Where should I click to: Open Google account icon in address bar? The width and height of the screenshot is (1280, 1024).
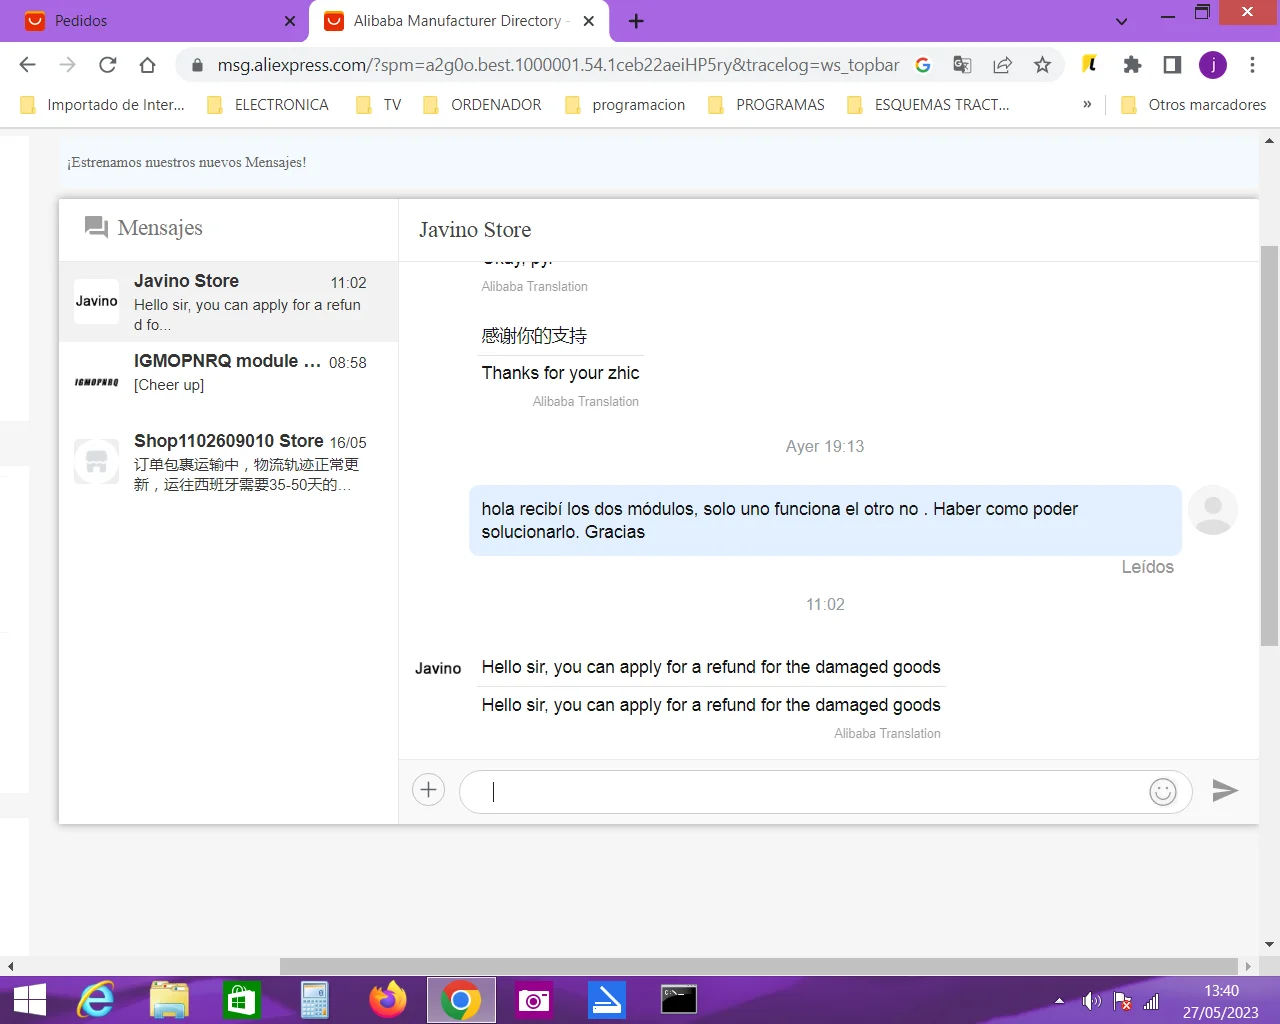(923, 65)
